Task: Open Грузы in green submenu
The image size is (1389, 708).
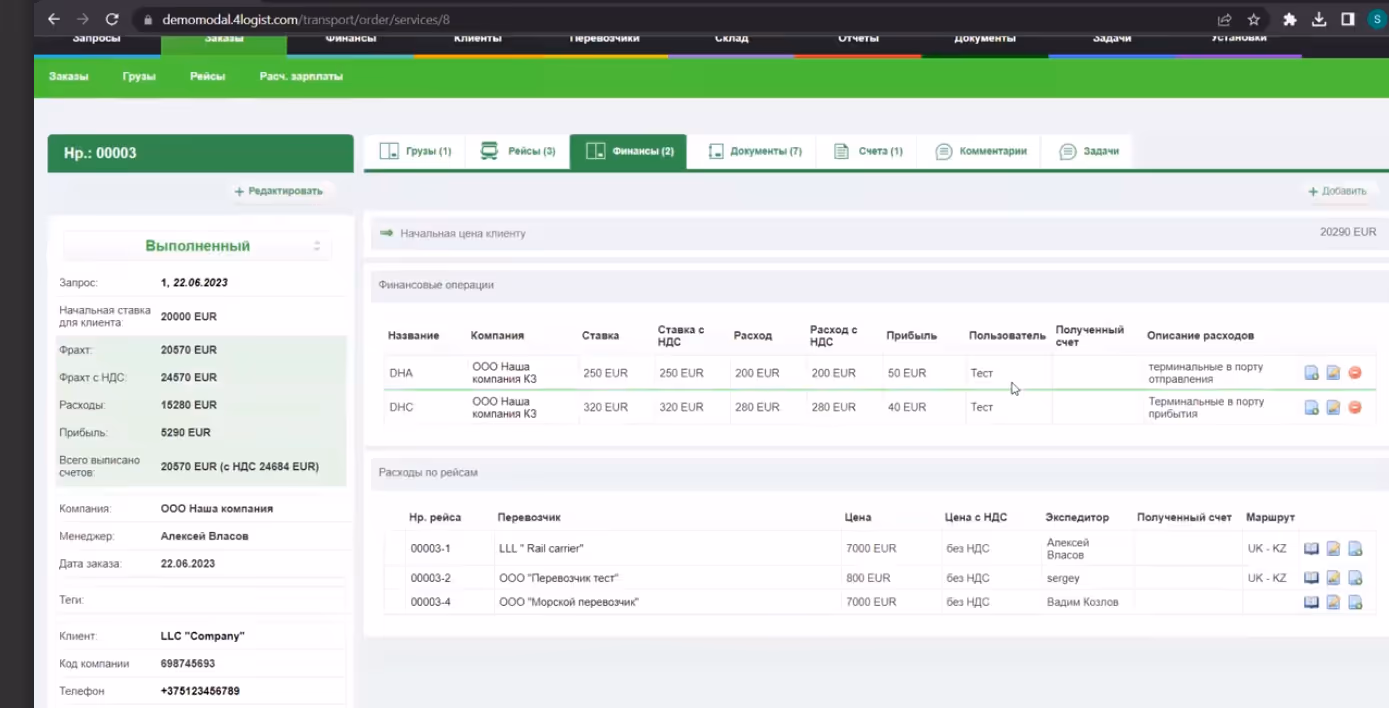Action: [x=139, y=76]
